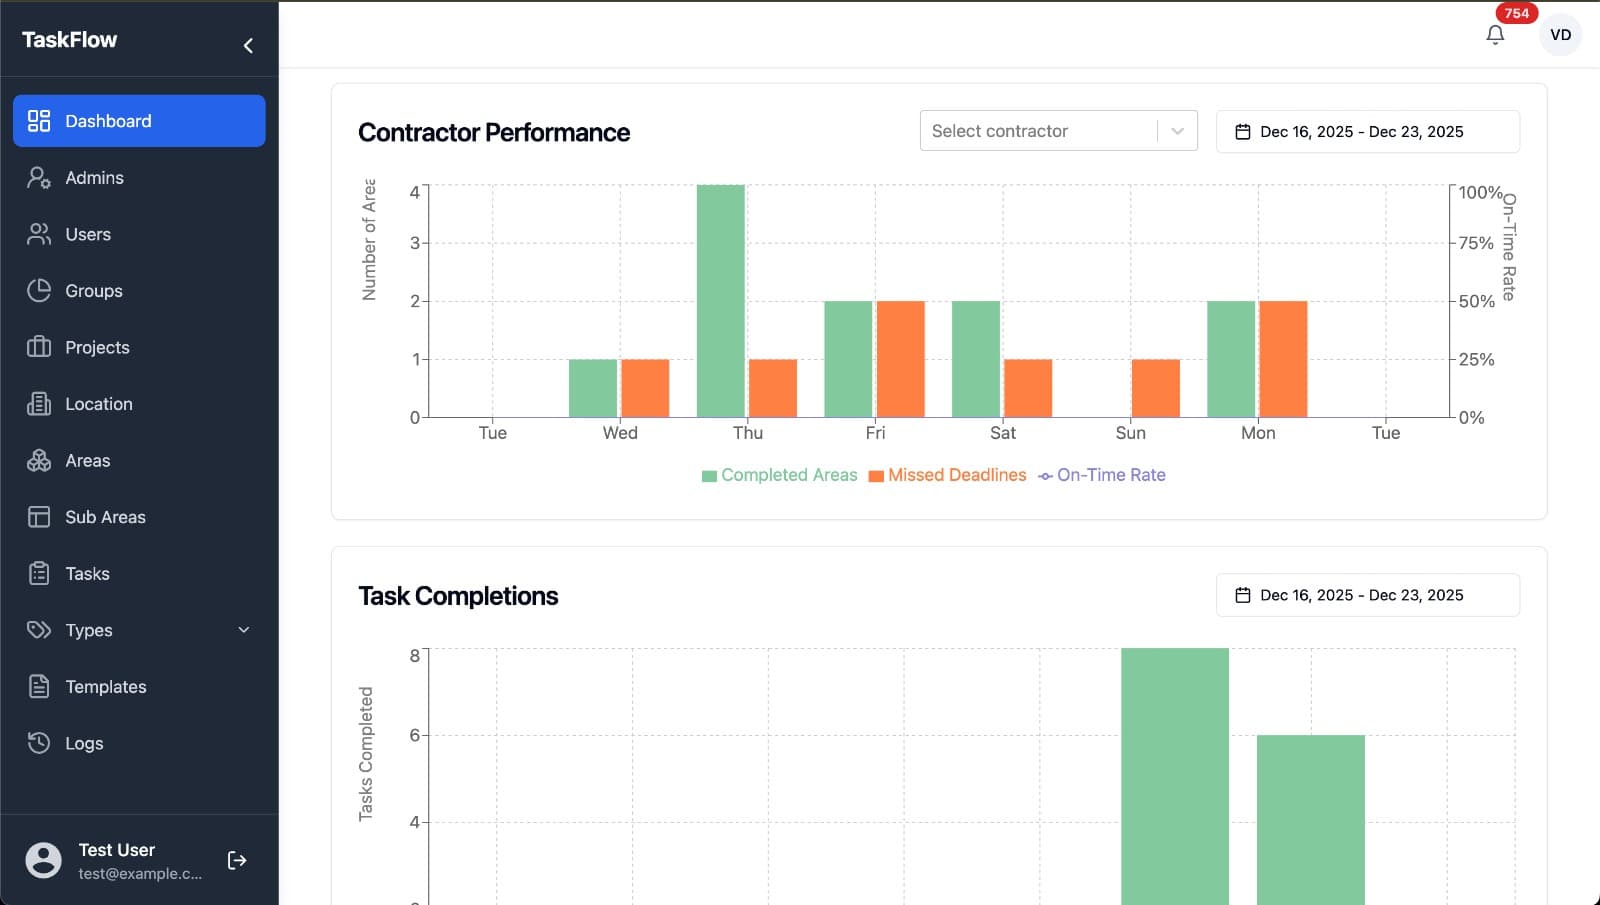Screen dimensions: 1600x905
Task: Toggle Completed Areas series in chart legend
Action: [780, 475]
